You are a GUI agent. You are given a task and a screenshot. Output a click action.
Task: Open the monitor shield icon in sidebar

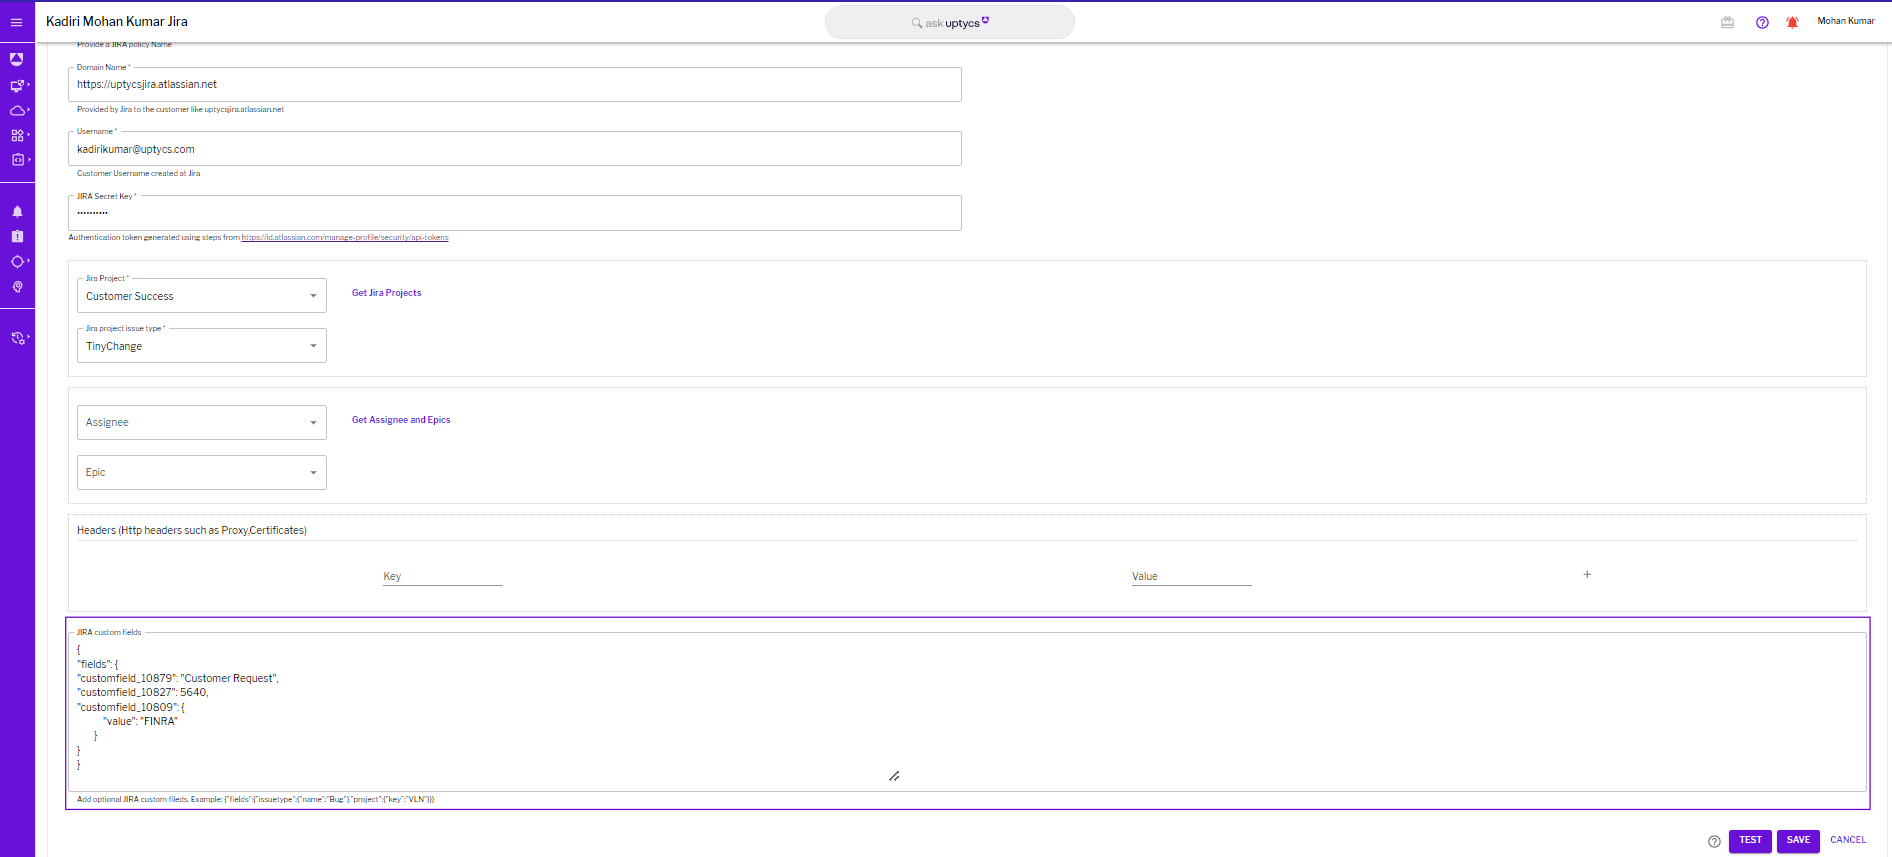(x=17, y=86)
